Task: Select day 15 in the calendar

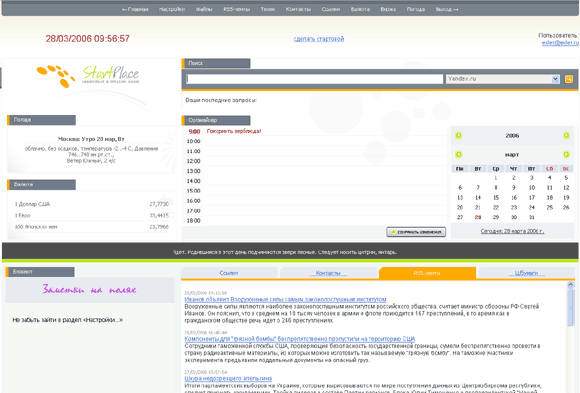Action: (x=496, y=198)
